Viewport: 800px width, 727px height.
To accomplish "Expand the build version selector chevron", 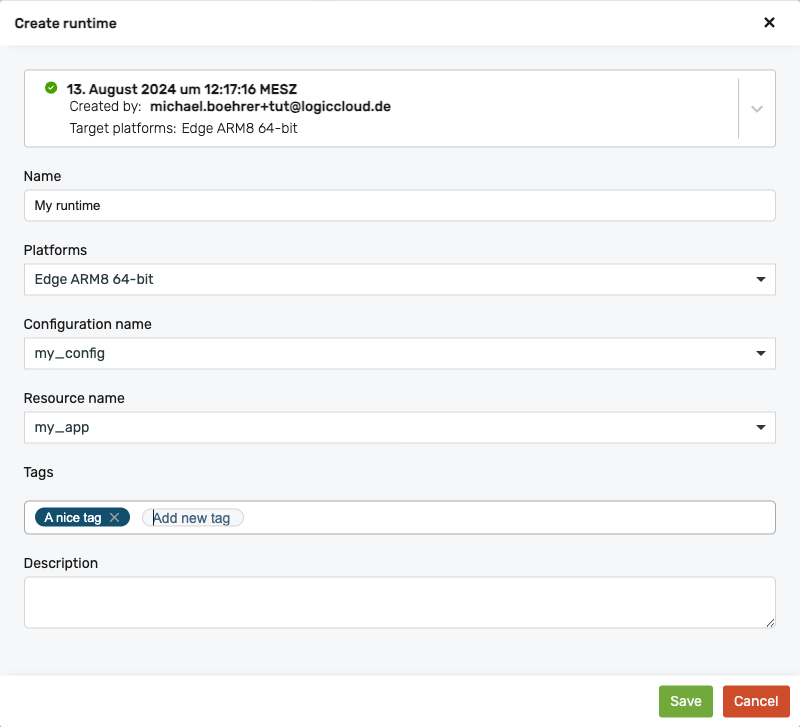I will tap(756, 109).
